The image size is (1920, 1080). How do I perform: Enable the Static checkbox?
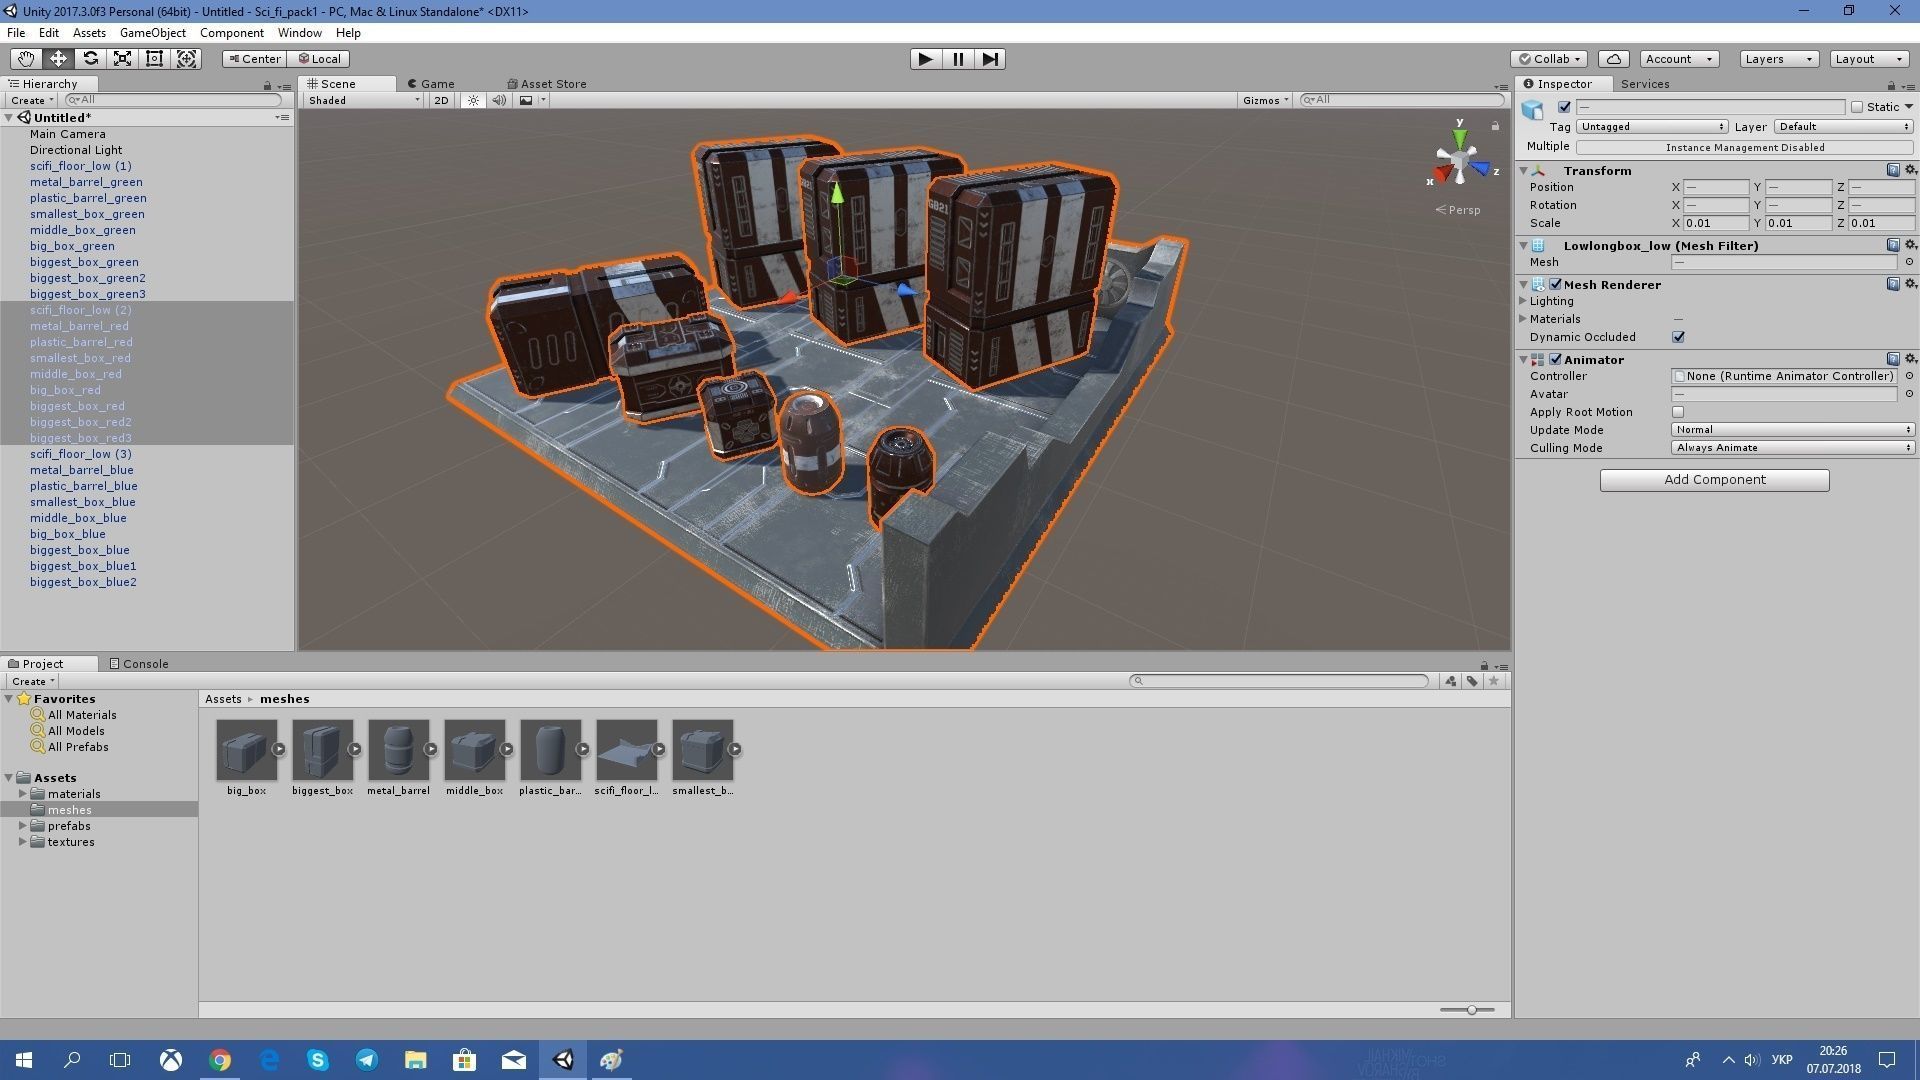coord(1857,107)
